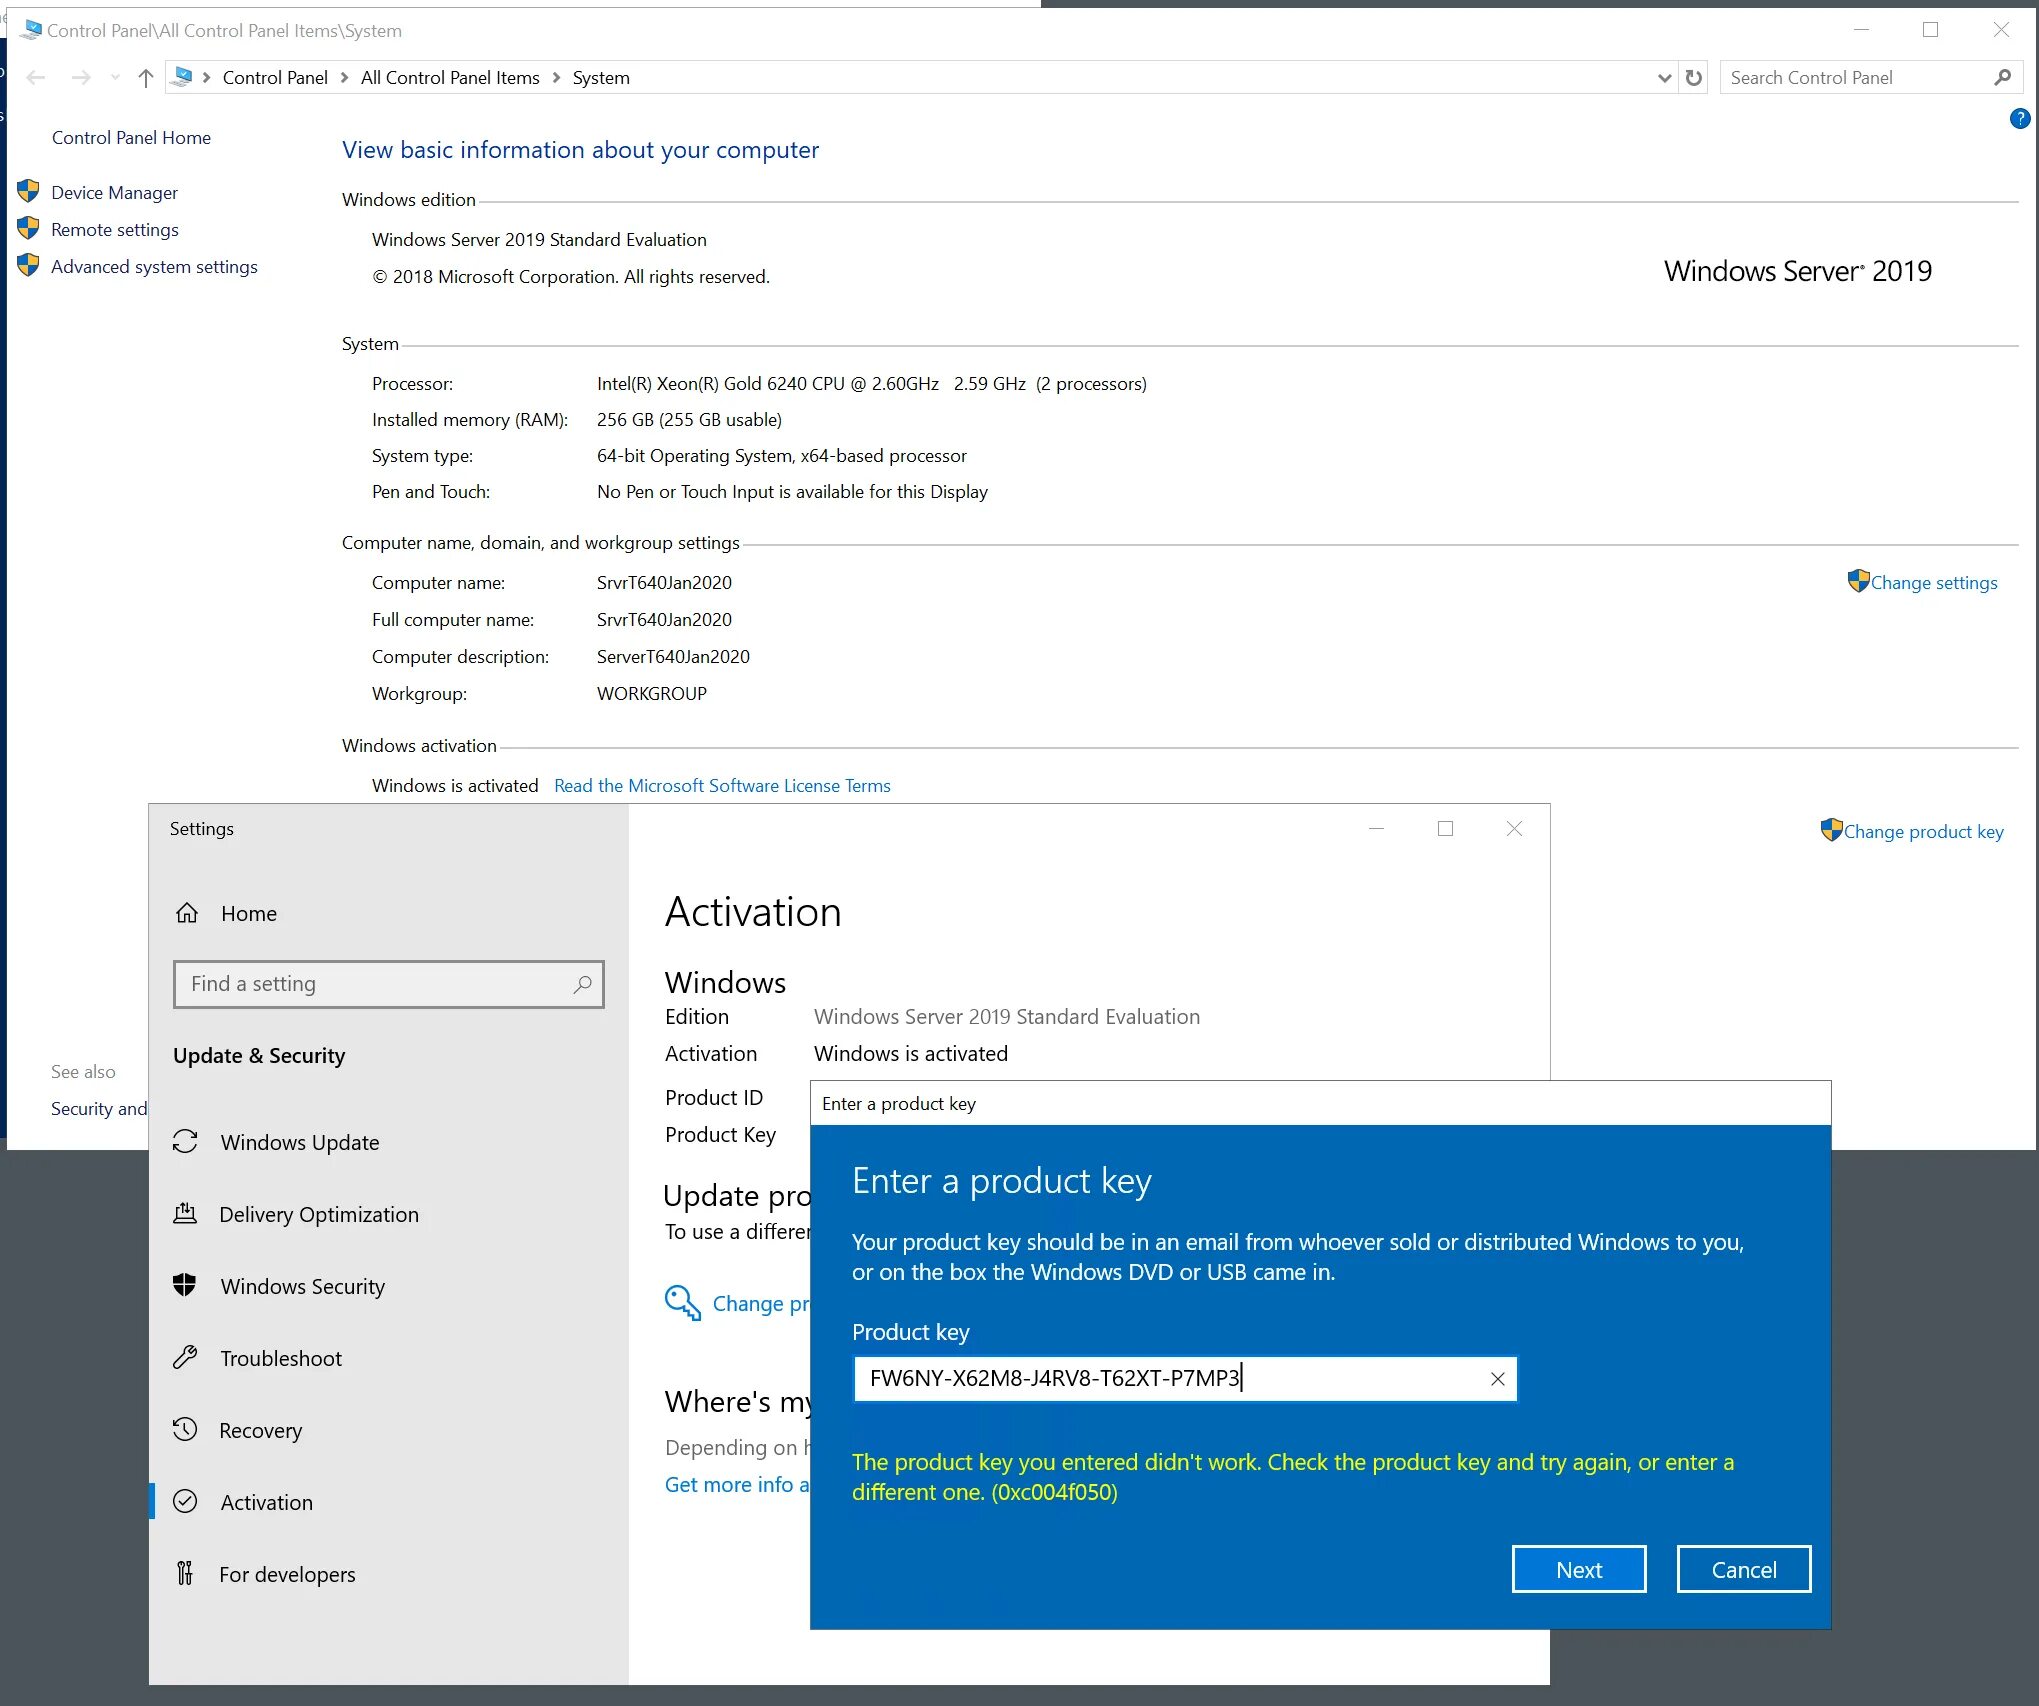Screen dimensions: 2039x1706
Task: Open the address bar history dropdown
Action: (1664, 77)
